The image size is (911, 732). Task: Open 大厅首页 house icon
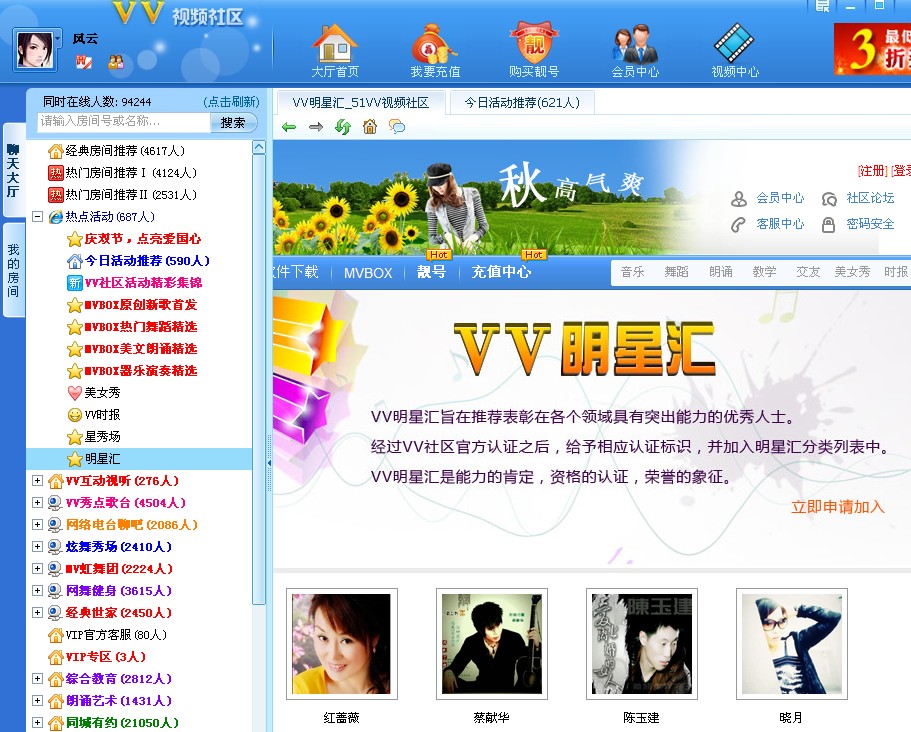tap(335, 44)
